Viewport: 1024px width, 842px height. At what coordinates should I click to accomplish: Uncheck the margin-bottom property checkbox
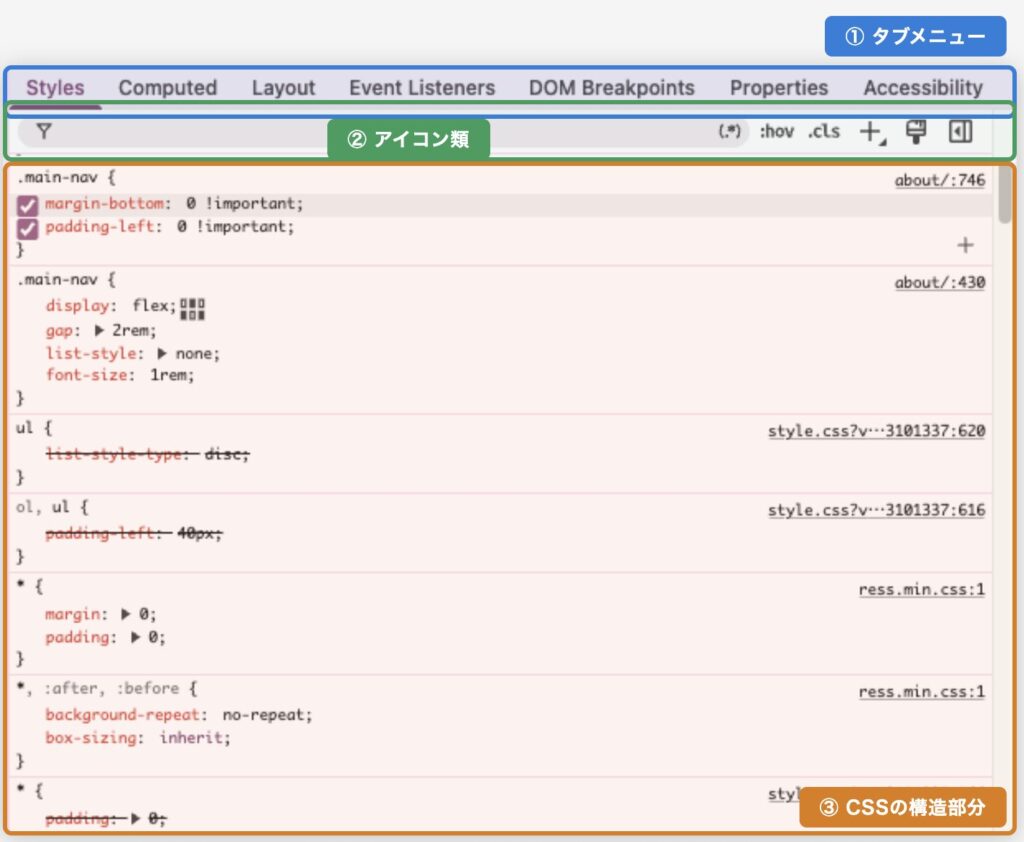point(27,206)
